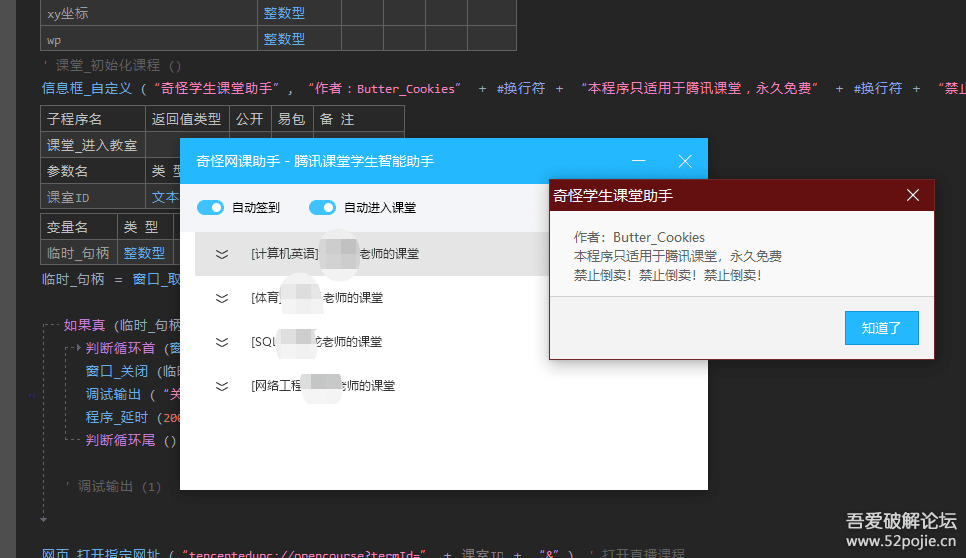Click the 如果真 code statement

click(x=121, y=325)
